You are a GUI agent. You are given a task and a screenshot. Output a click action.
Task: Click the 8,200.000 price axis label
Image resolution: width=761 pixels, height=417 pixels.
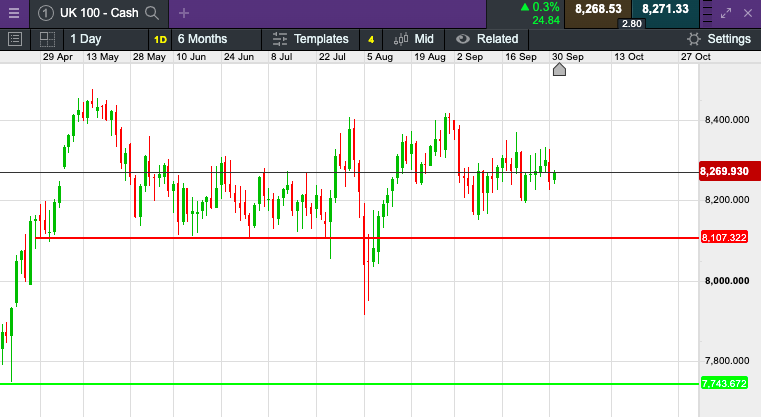727,200
